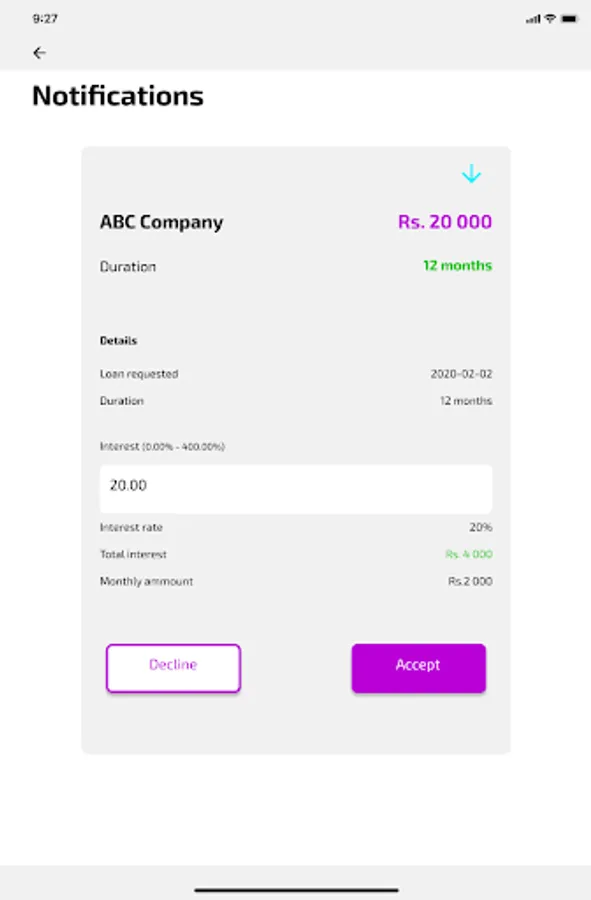Tap the green 12 months duration value
591x900 pixels.
tap(456, 265)
